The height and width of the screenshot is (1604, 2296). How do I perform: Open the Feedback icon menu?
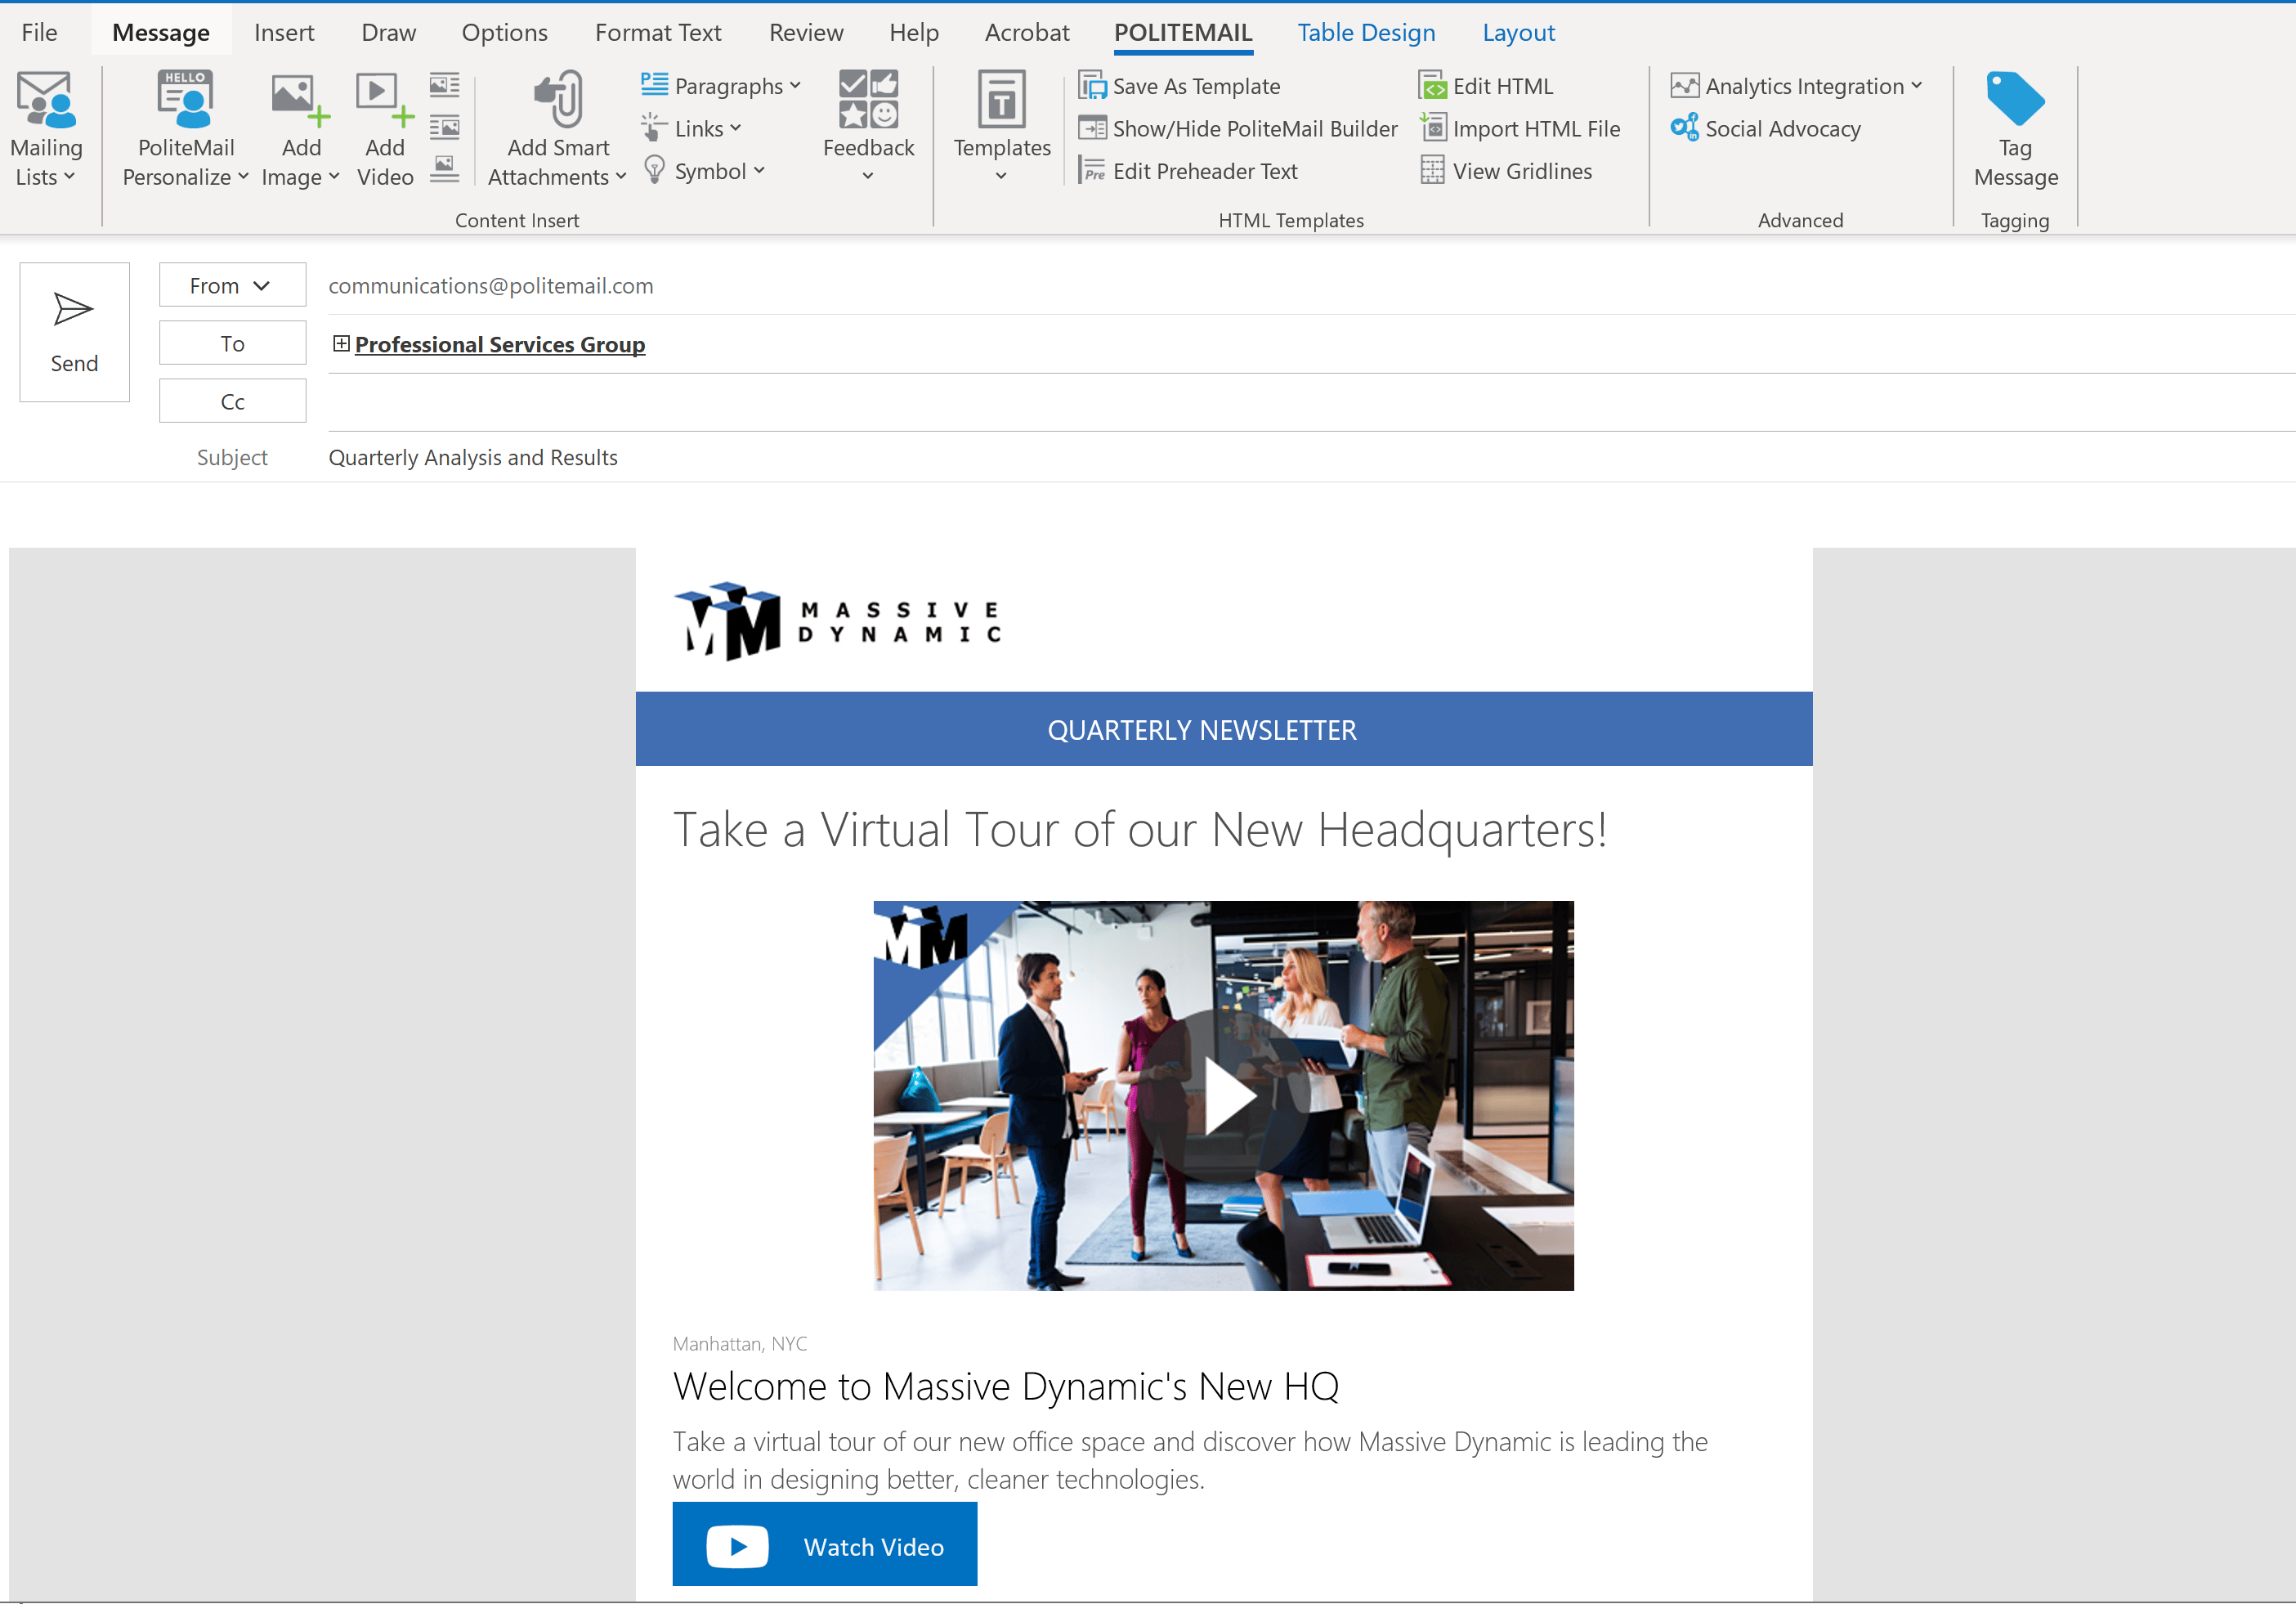point(868,100)
